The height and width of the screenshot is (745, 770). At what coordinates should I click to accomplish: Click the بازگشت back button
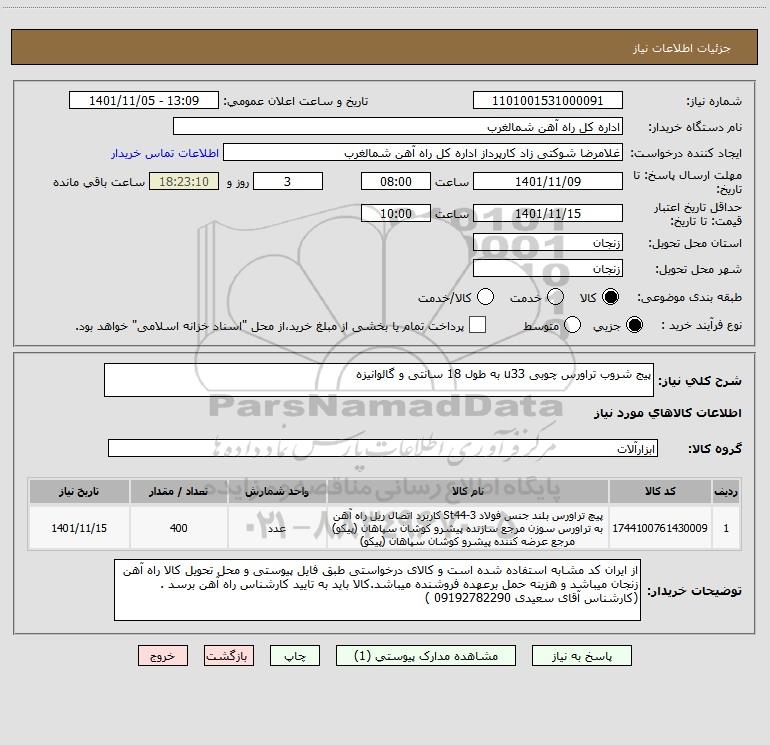(x=229, y=656)
